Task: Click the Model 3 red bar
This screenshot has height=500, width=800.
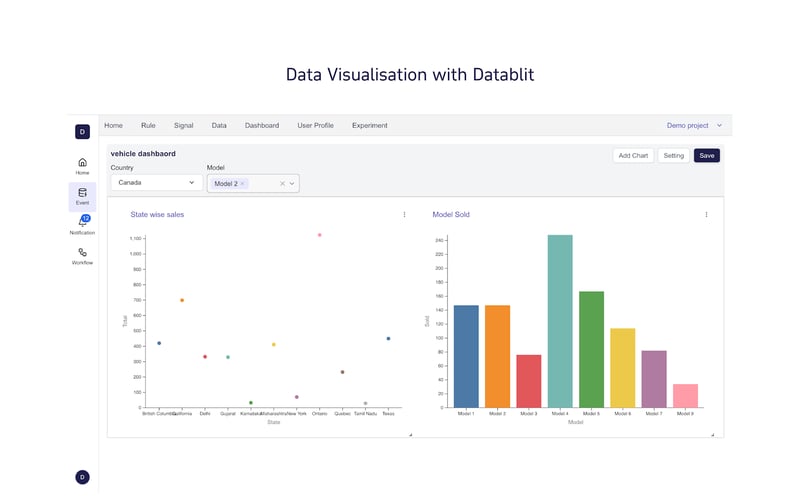Action: pyautogui.click(x=529, y=381)
